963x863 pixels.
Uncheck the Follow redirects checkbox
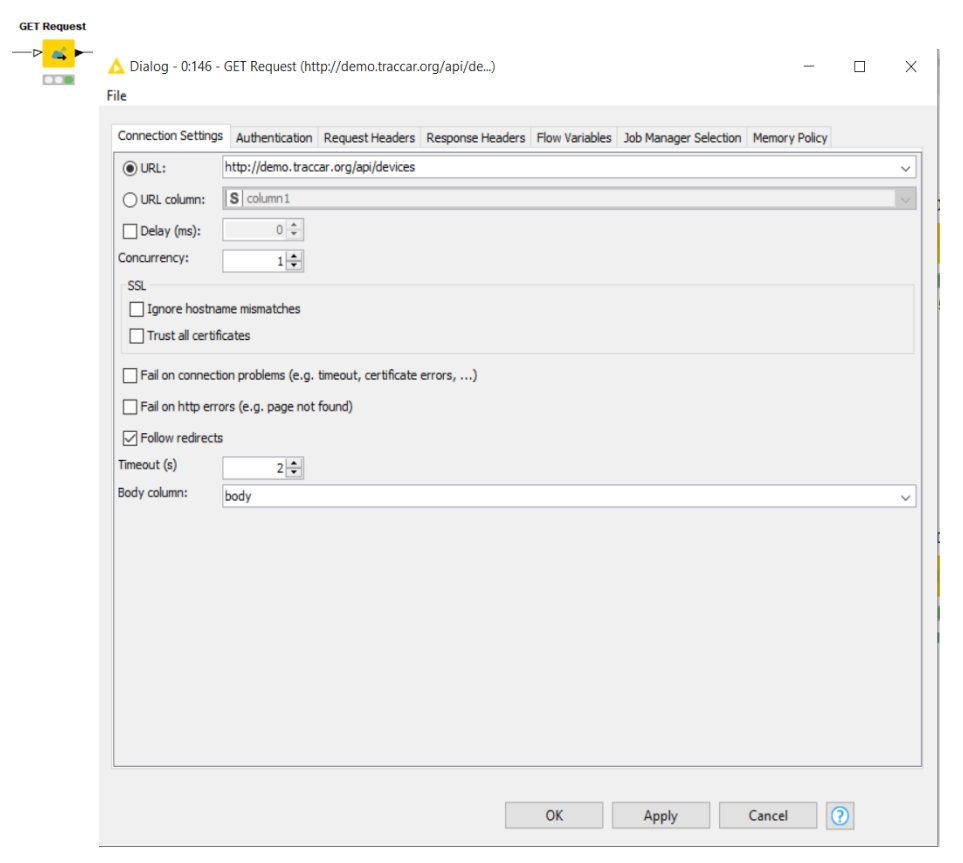tap(129, 438)
